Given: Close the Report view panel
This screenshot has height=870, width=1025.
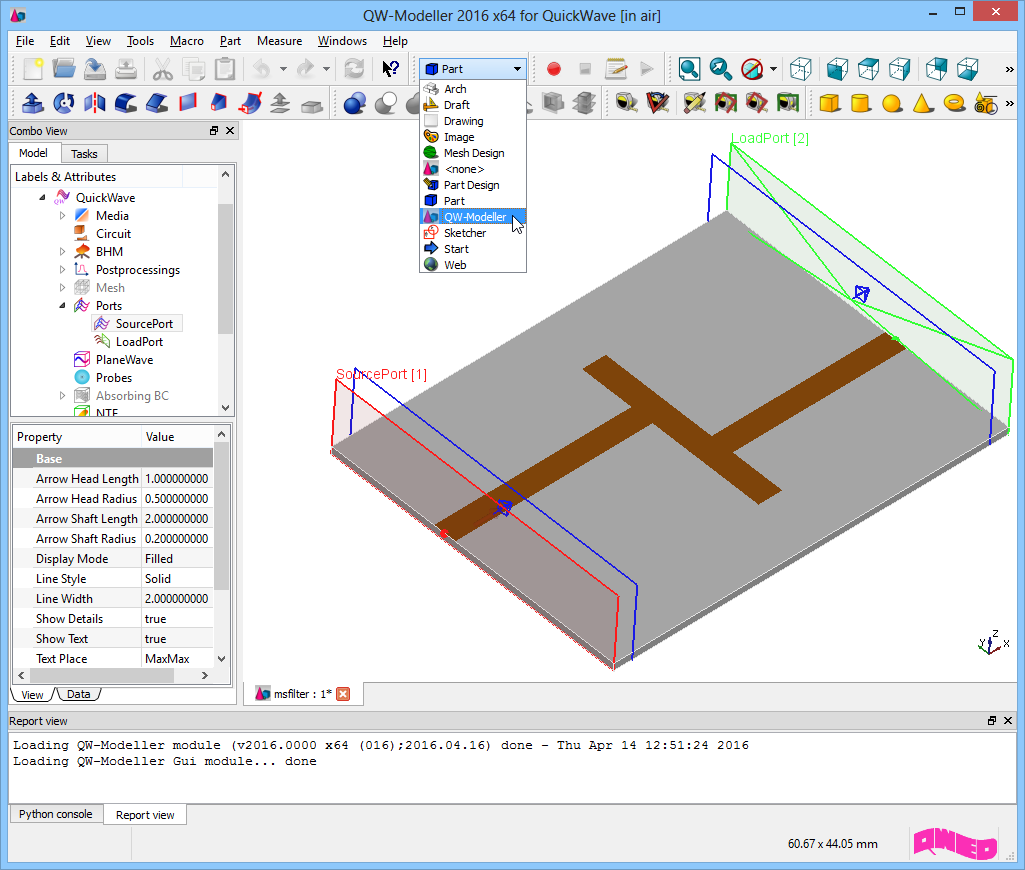Looking at the screenshot, I should click(x=1008, y=720).
